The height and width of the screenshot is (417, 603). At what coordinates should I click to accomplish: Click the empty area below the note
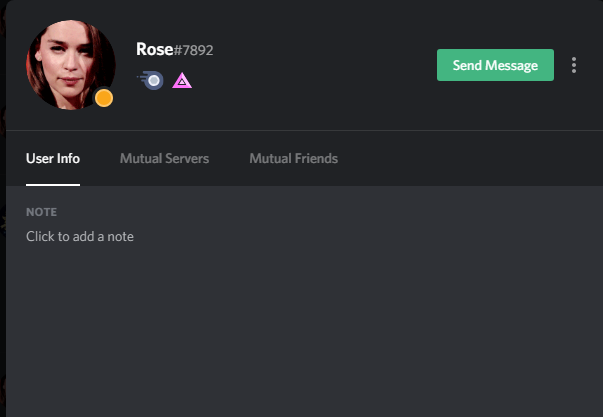[300, 330]
